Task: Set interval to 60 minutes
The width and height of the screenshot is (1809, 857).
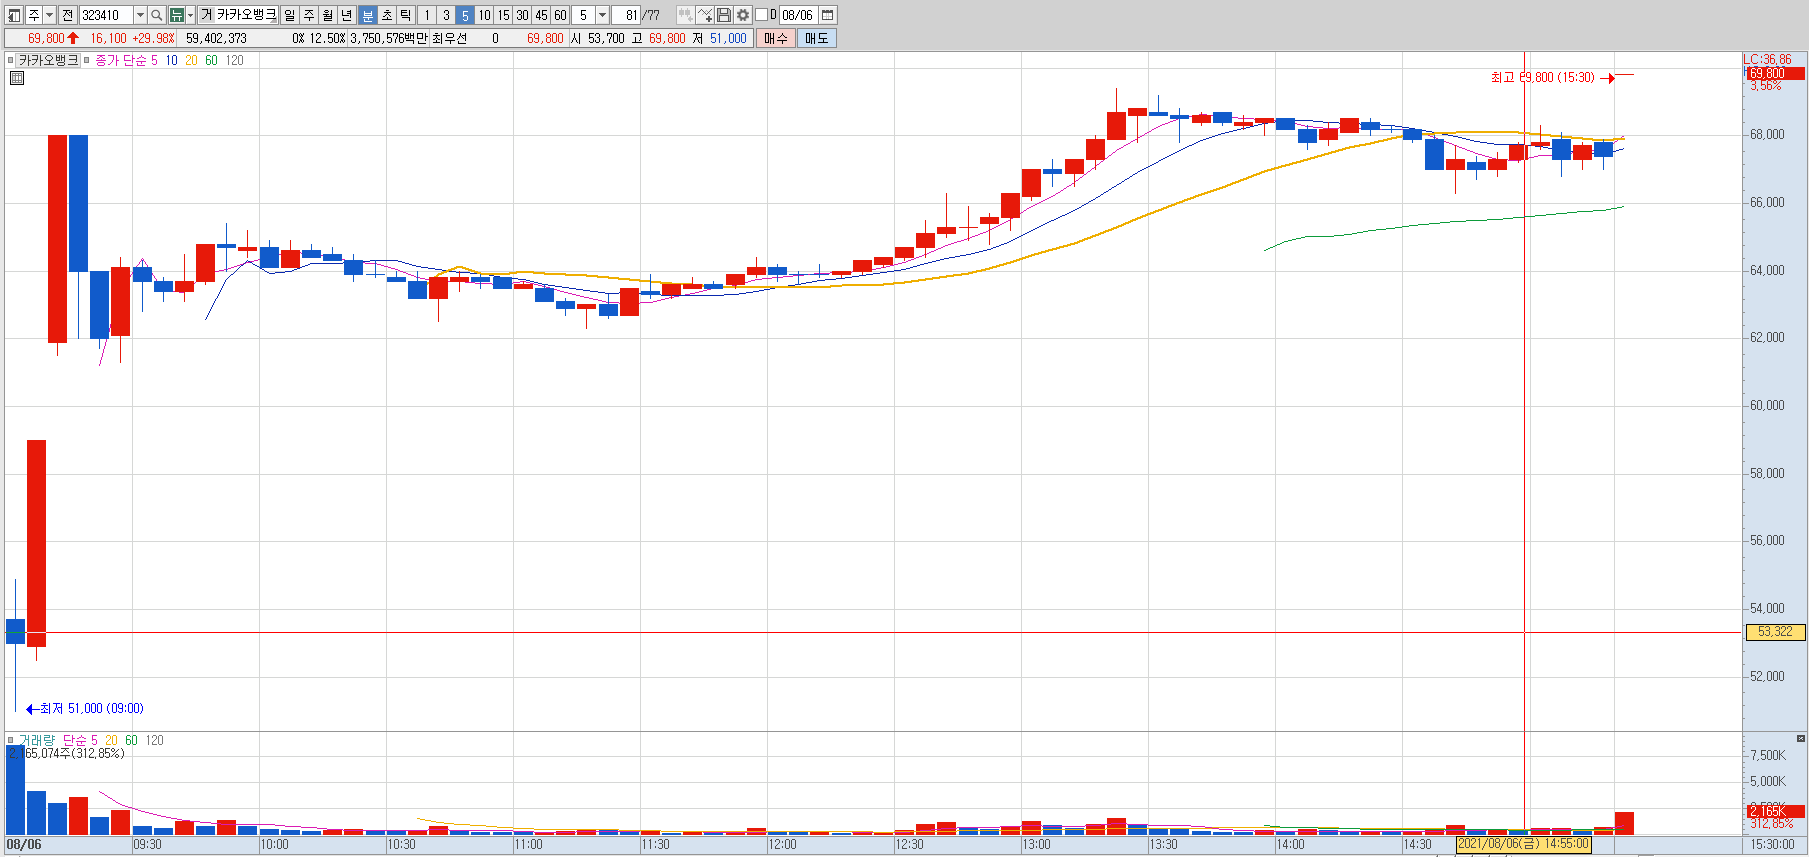Action: tap(561, 15)
